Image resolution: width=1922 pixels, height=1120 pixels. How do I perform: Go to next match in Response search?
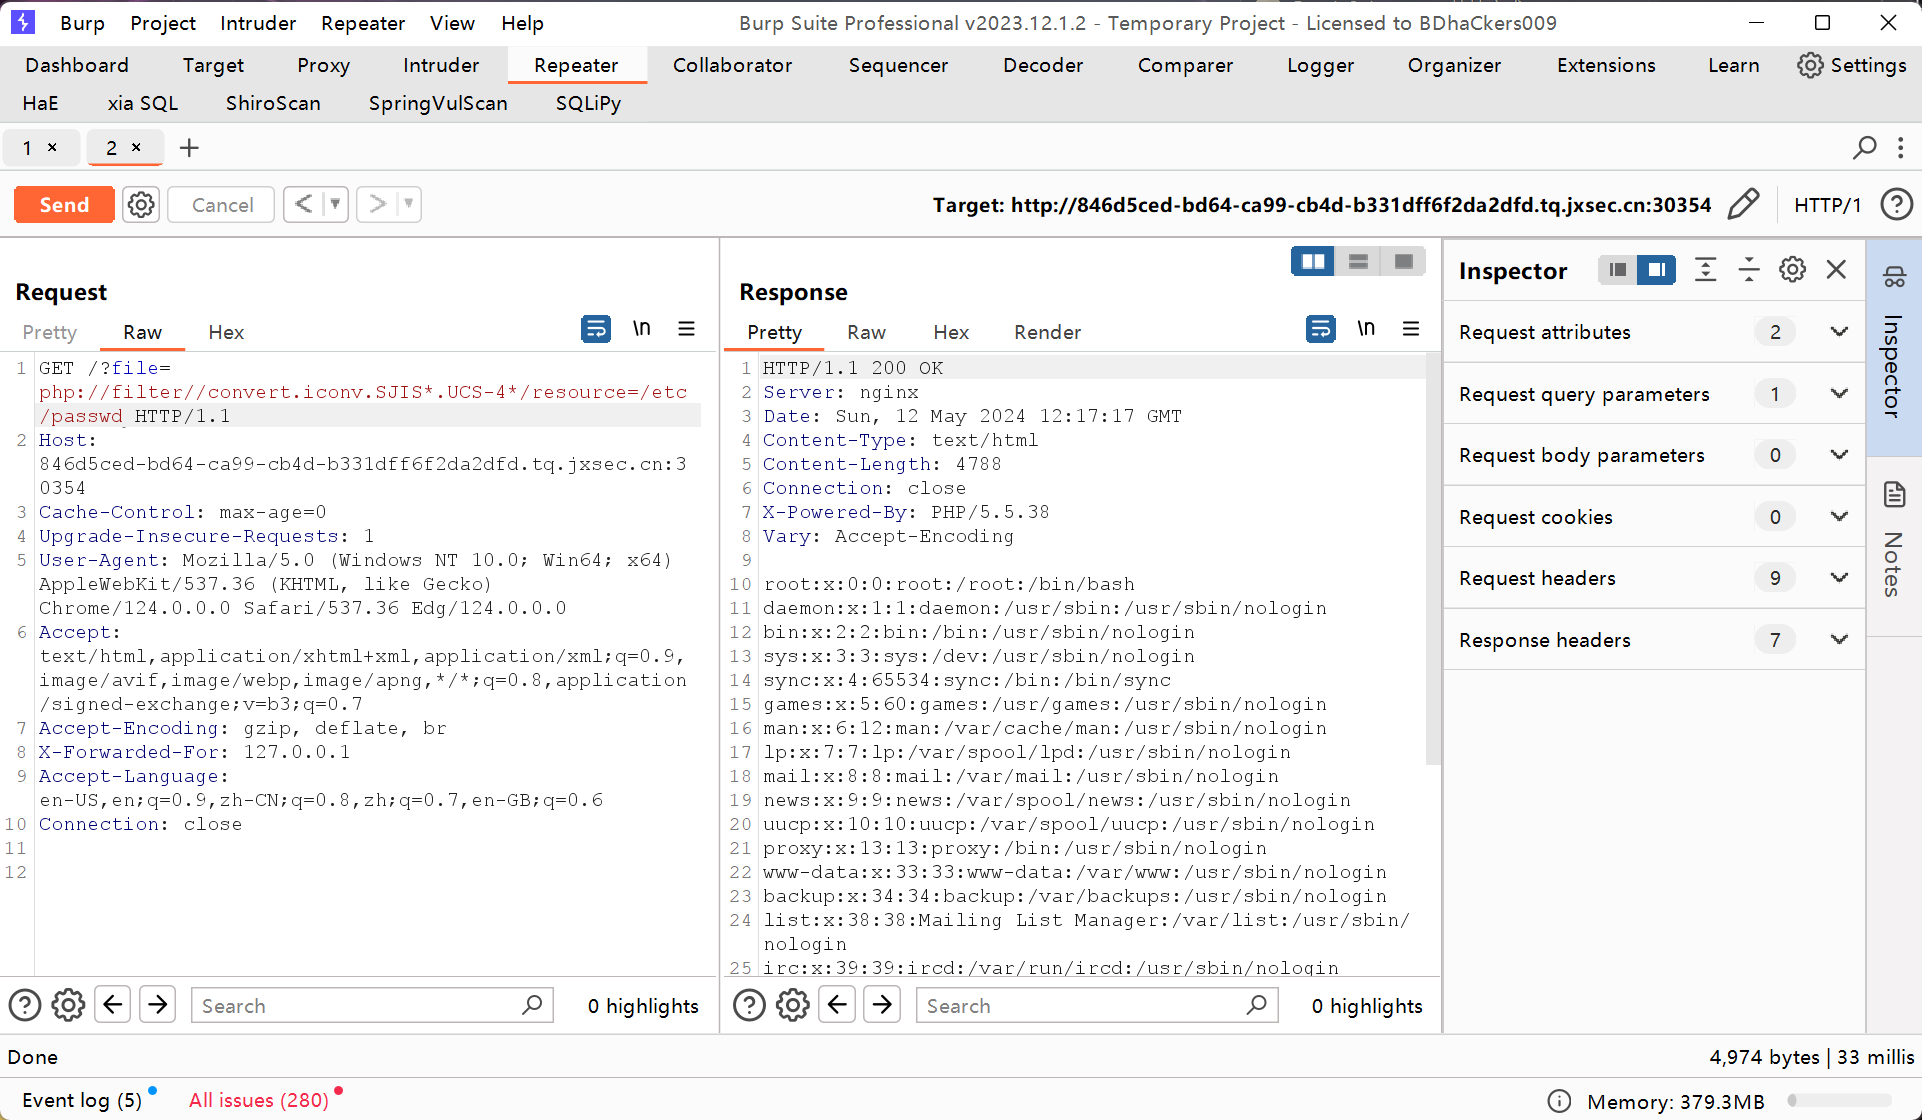tap(882, 1004)
